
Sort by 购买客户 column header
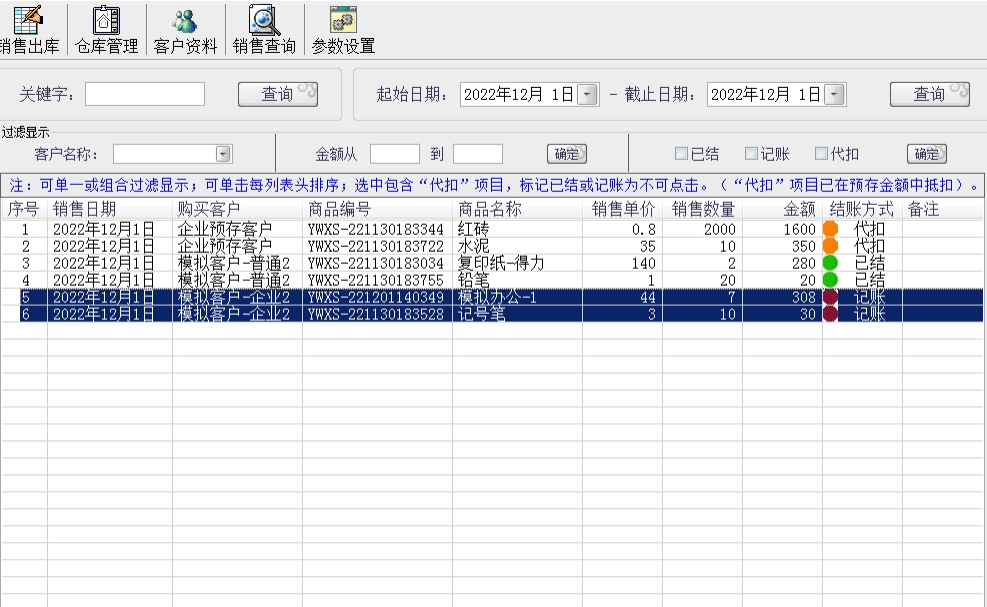237,208
